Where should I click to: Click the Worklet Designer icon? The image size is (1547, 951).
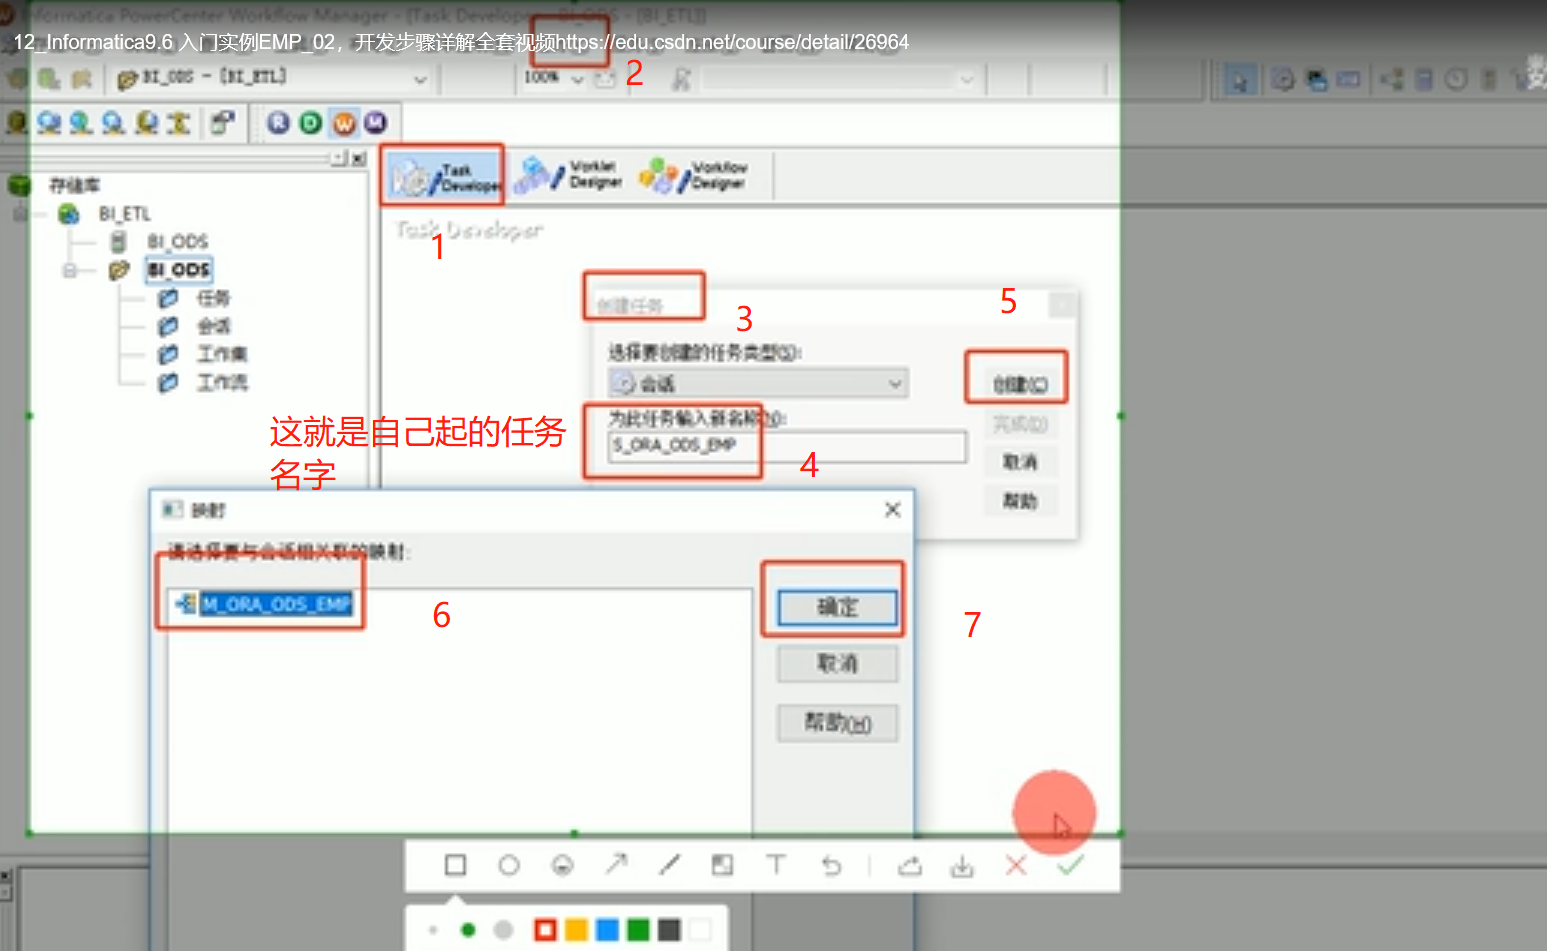[568, 174]
